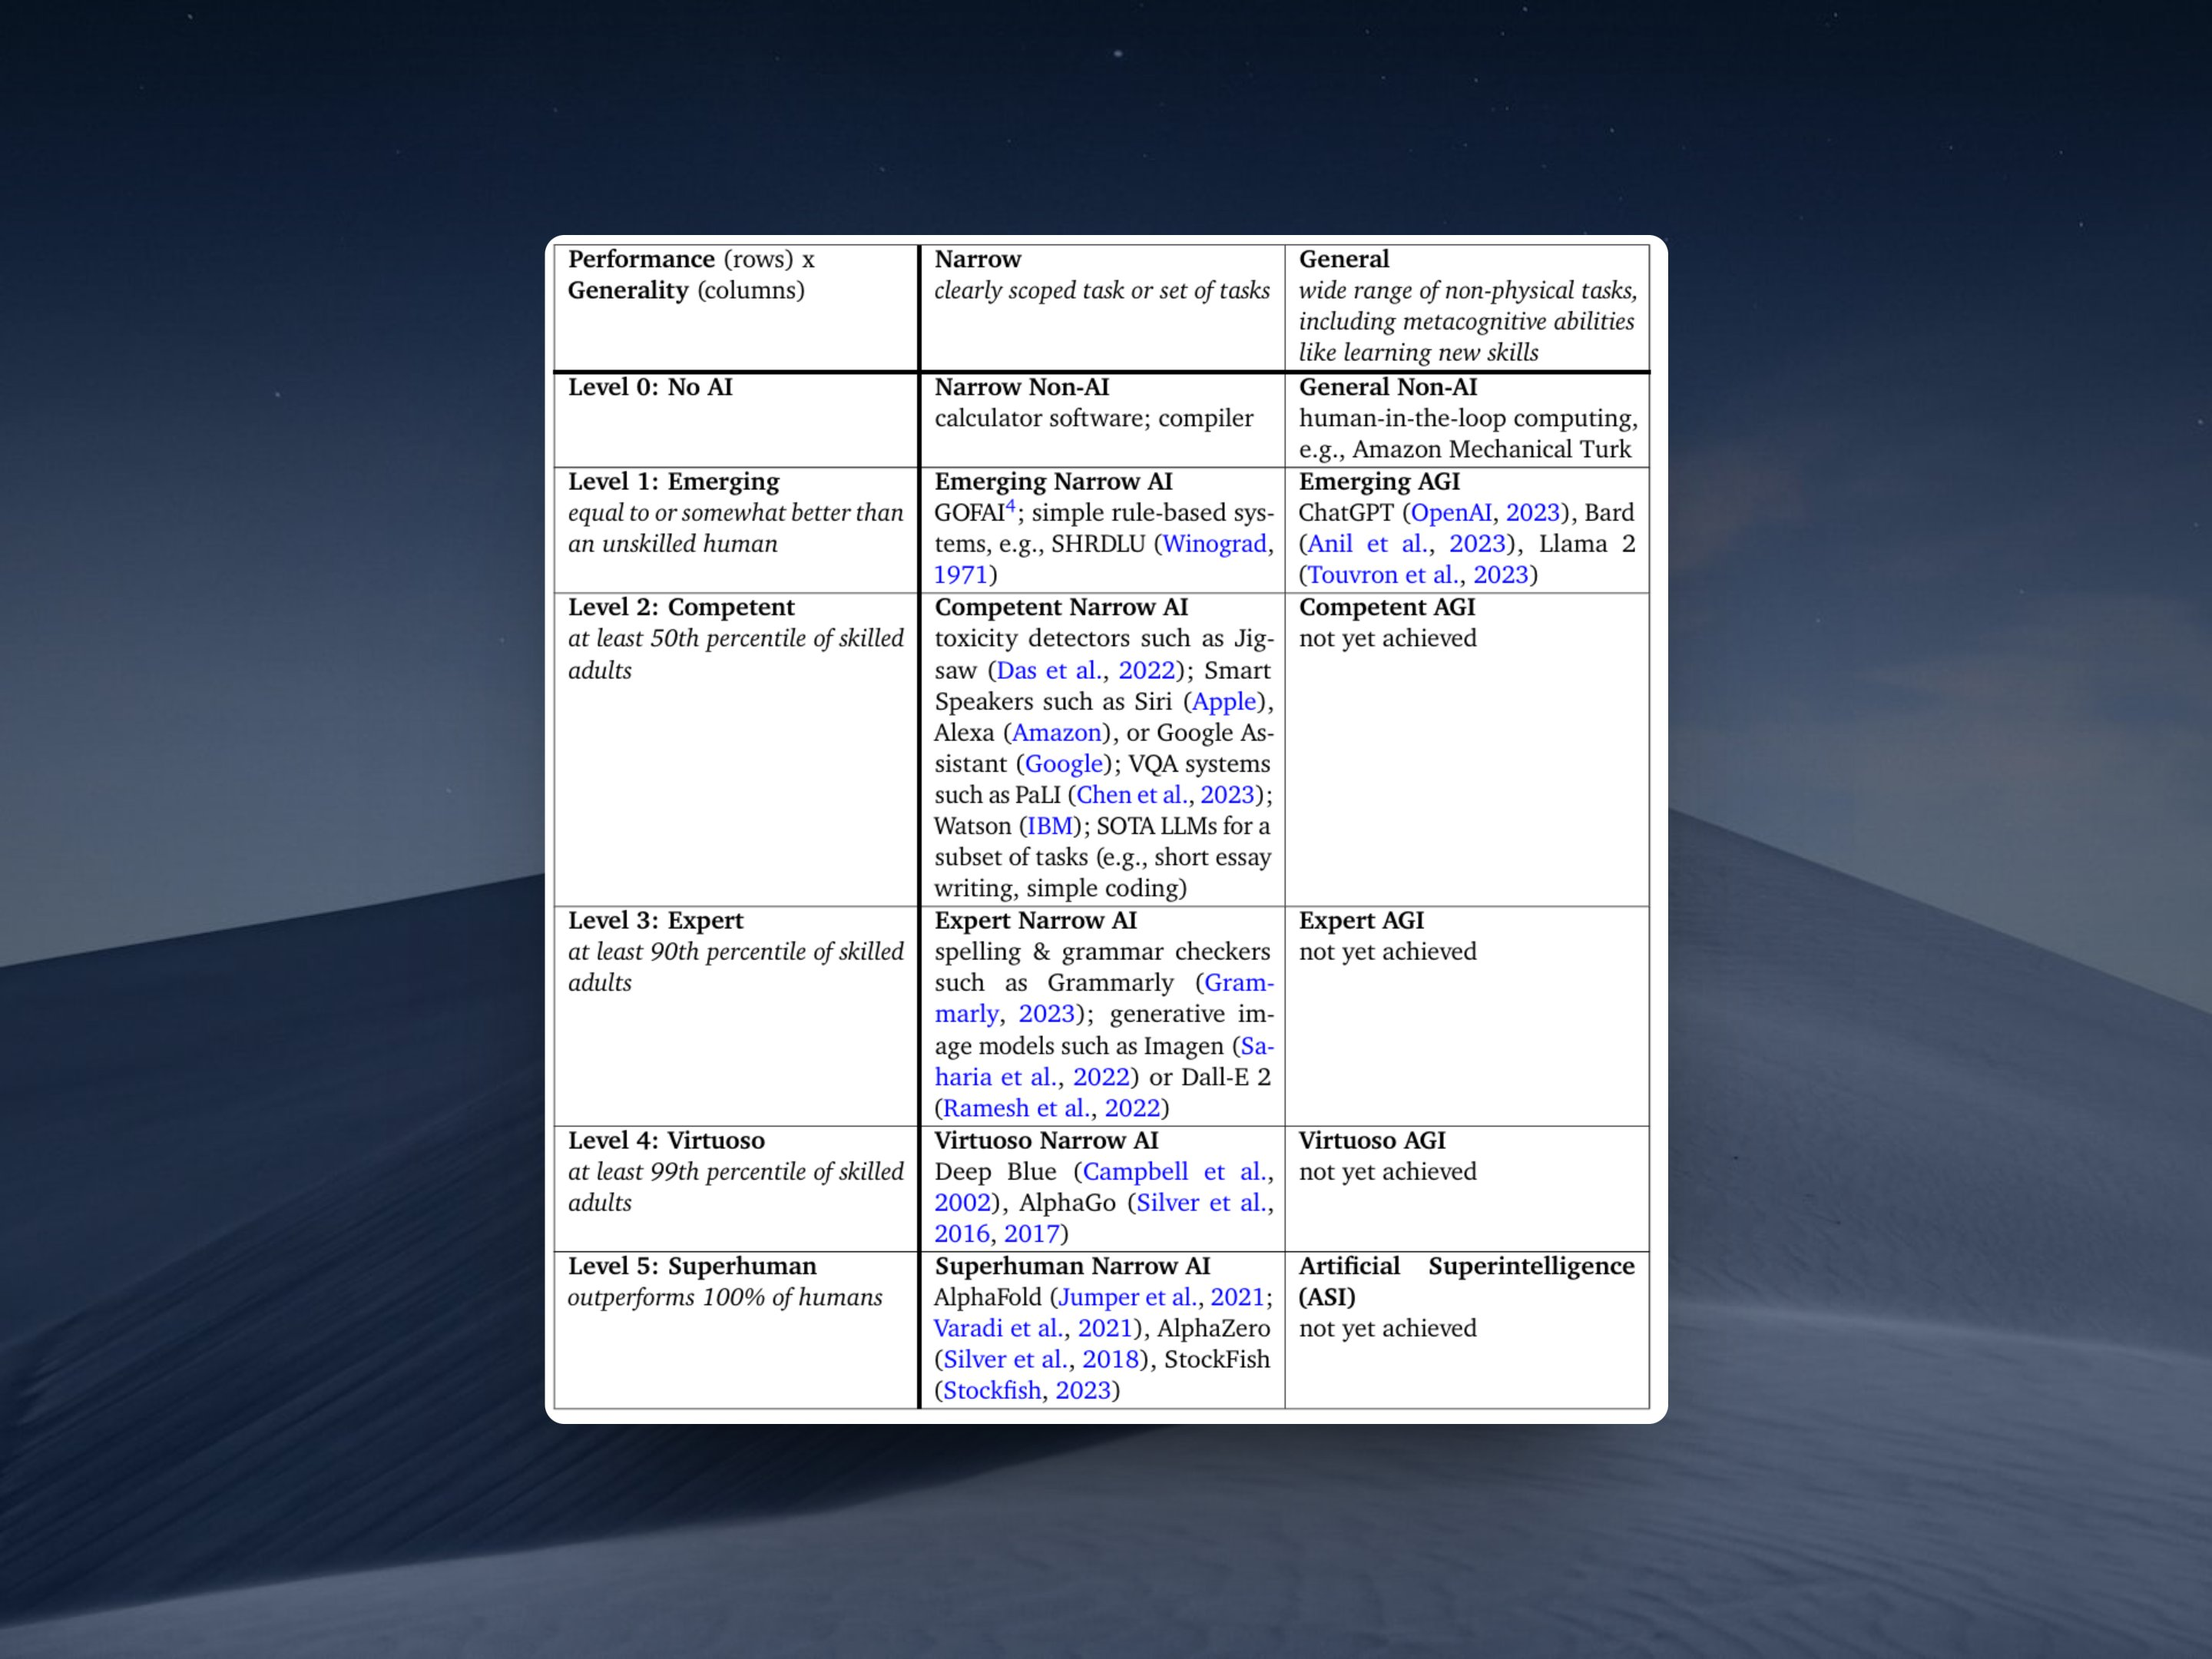Open the Stockfish citation link
The width and height of the screenshot is (2212, 1659).
coord(991,1391)
